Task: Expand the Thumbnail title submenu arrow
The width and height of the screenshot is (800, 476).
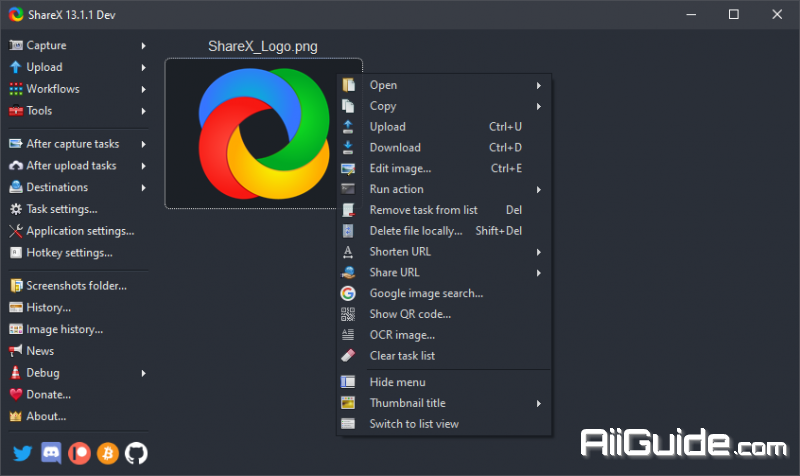Action: pyautogui.click(x=538, y=404)
